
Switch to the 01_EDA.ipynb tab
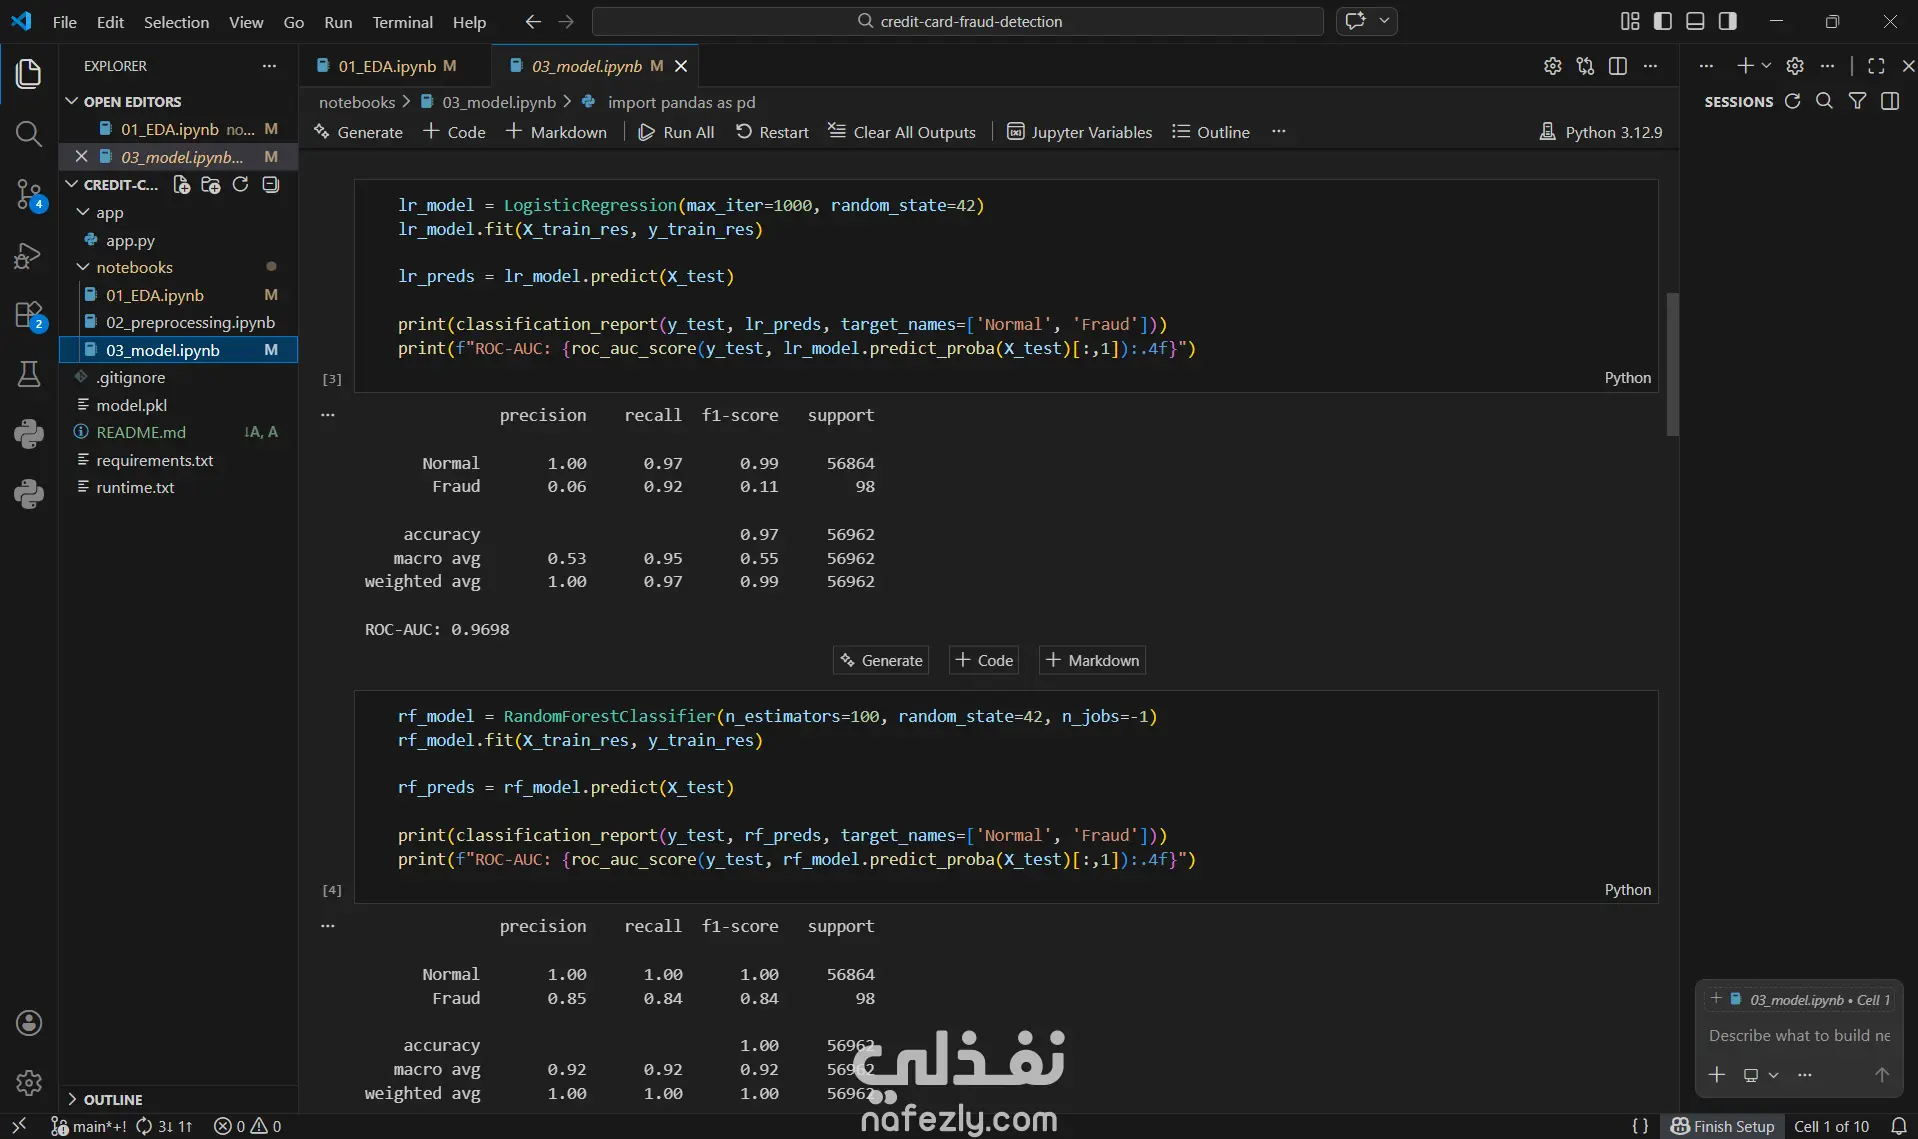(387, 66)
